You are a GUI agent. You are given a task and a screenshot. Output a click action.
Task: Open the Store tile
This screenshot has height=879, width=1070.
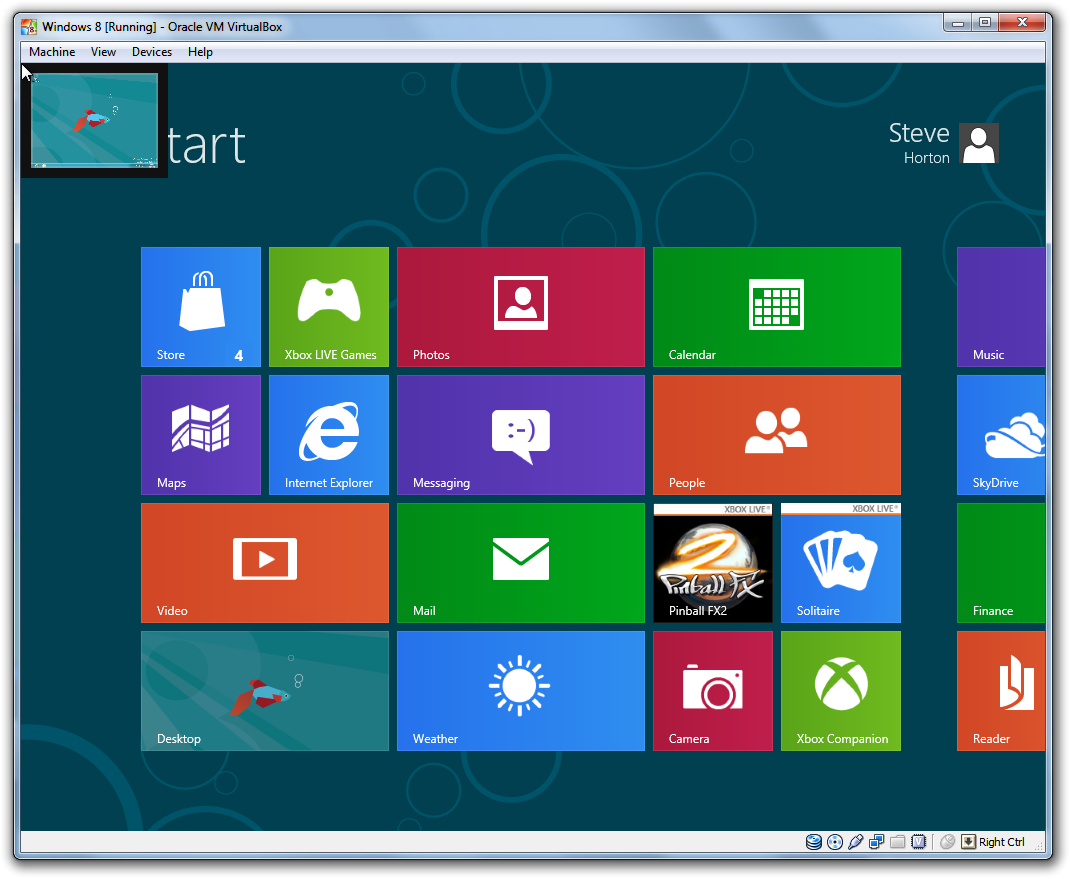tap(201, 307)
